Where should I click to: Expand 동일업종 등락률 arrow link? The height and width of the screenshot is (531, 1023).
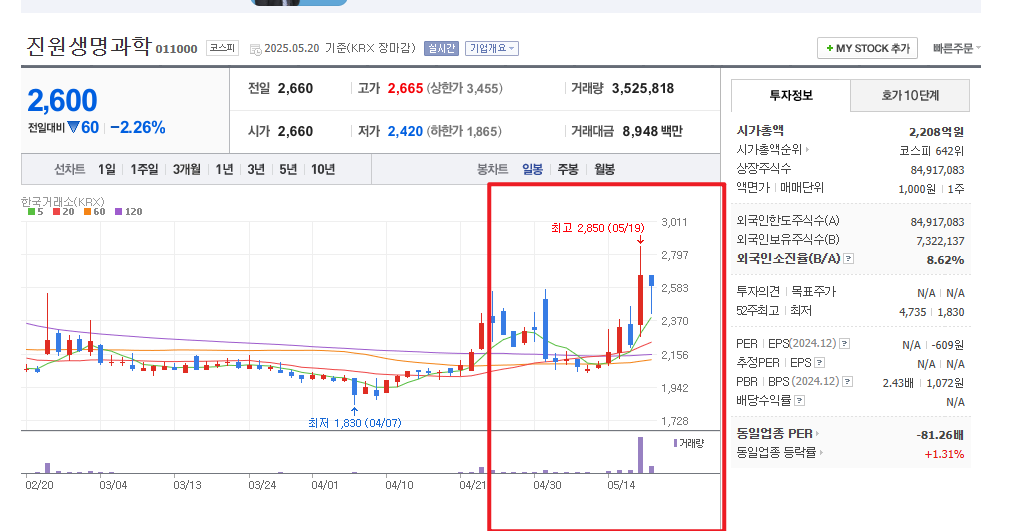(x=779, y=452)
